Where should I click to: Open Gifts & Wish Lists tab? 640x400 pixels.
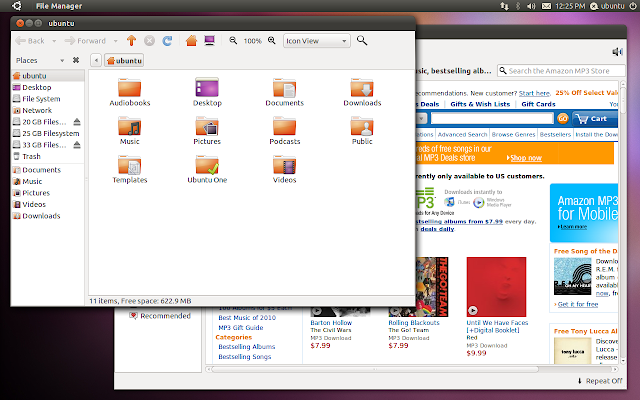click(480, 104)
